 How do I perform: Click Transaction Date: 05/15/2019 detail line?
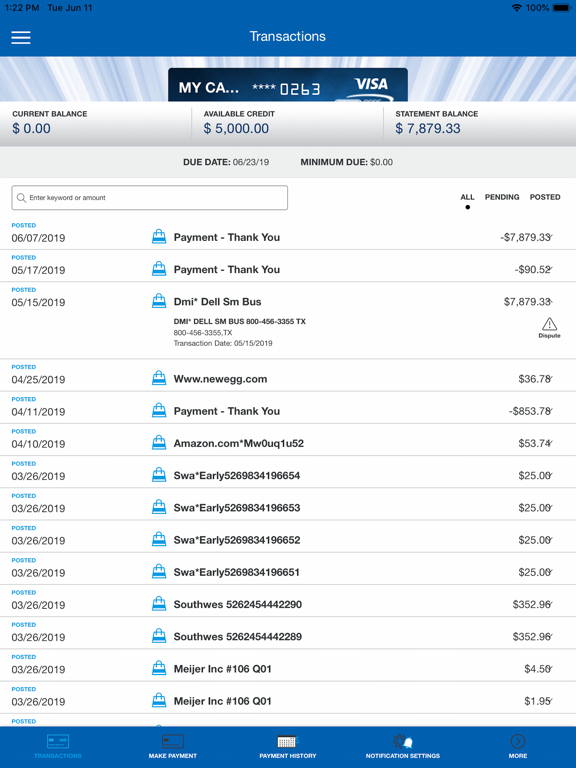click(x=223, y=343)
